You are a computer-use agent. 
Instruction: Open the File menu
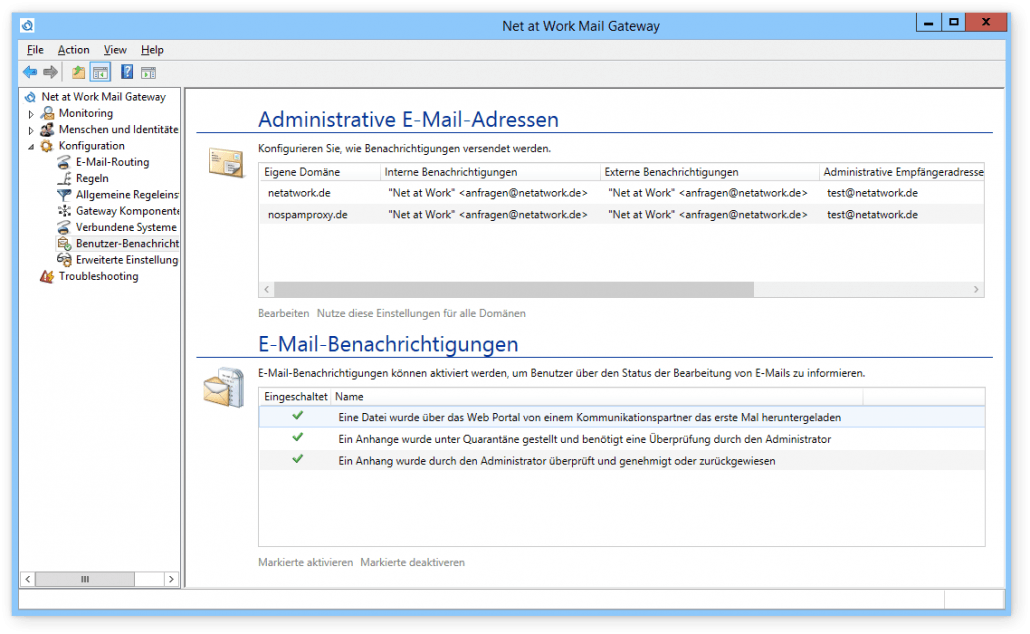coord(35,50)
